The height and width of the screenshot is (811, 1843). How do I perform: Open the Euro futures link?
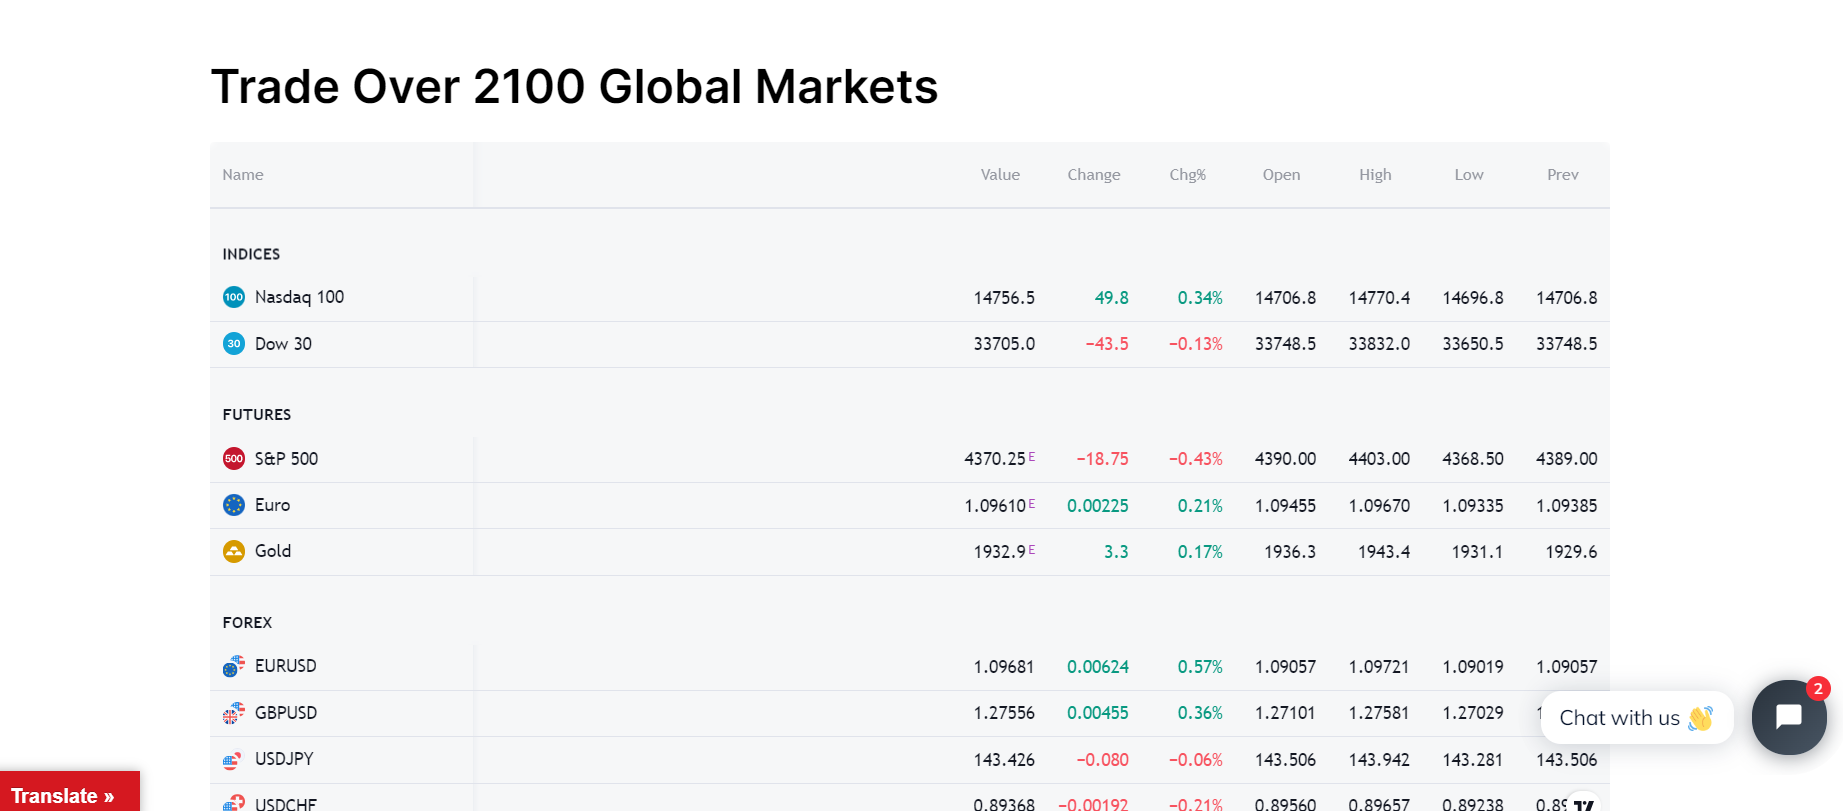tap(272, 505)
